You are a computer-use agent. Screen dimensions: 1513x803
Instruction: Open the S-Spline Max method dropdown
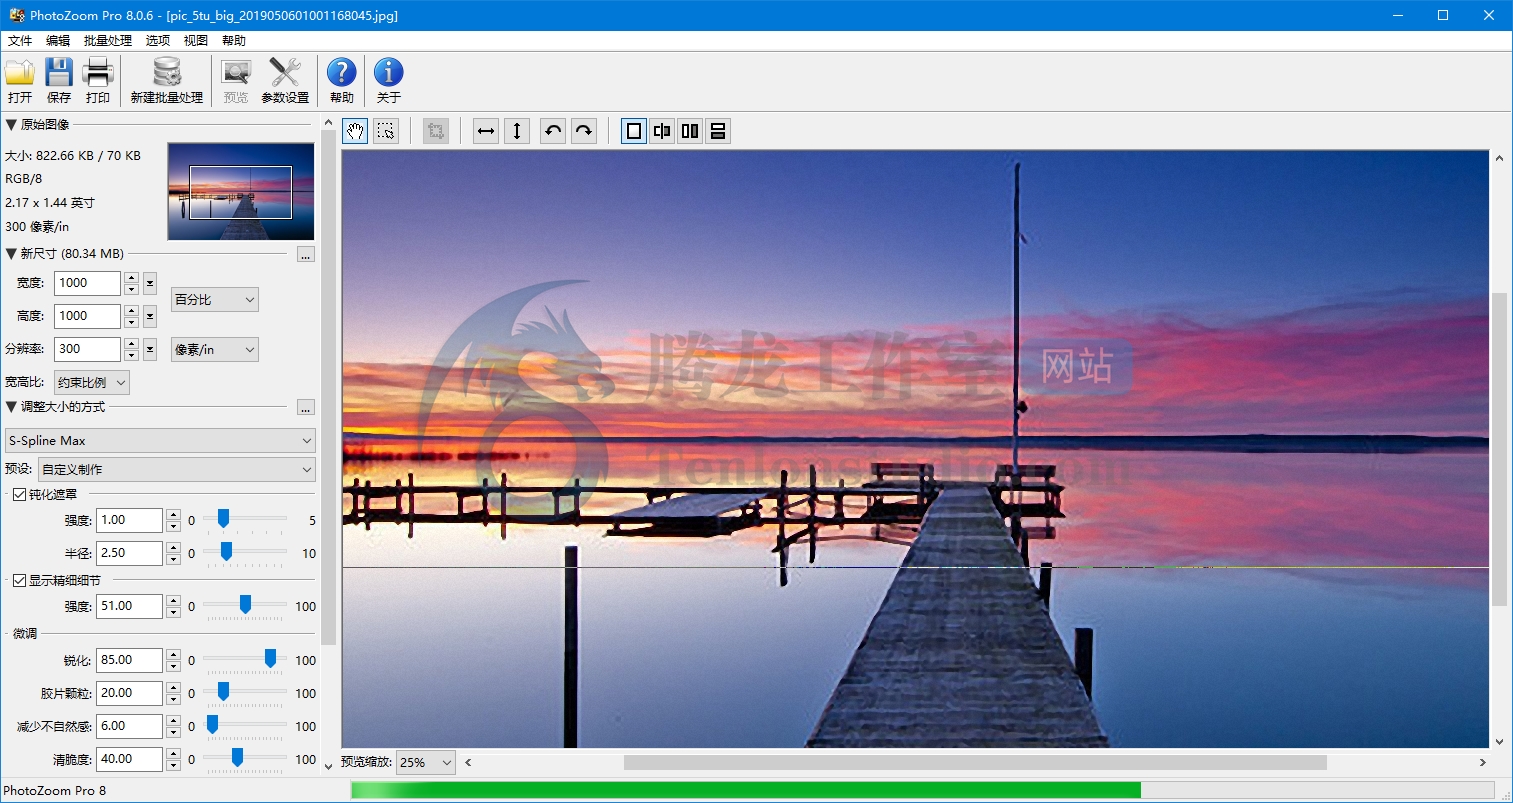(x=160, y=441)
